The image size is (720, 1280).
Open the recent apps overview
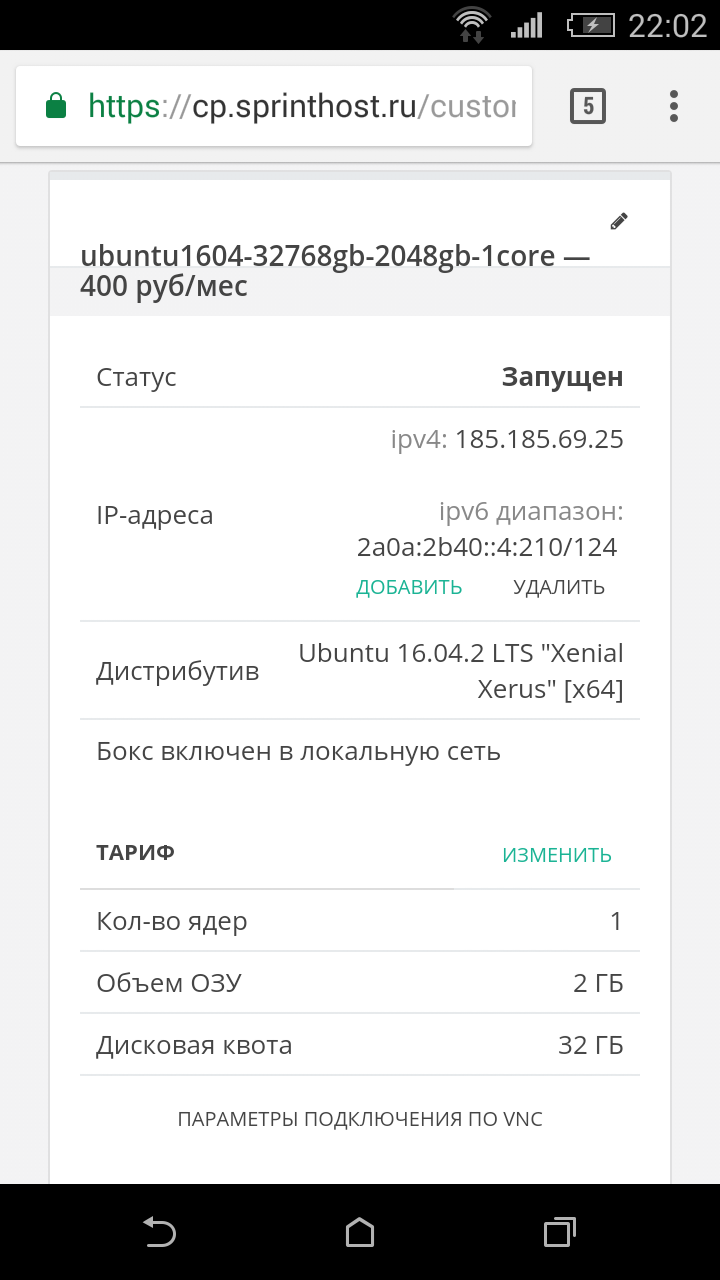coord(559,1232)
